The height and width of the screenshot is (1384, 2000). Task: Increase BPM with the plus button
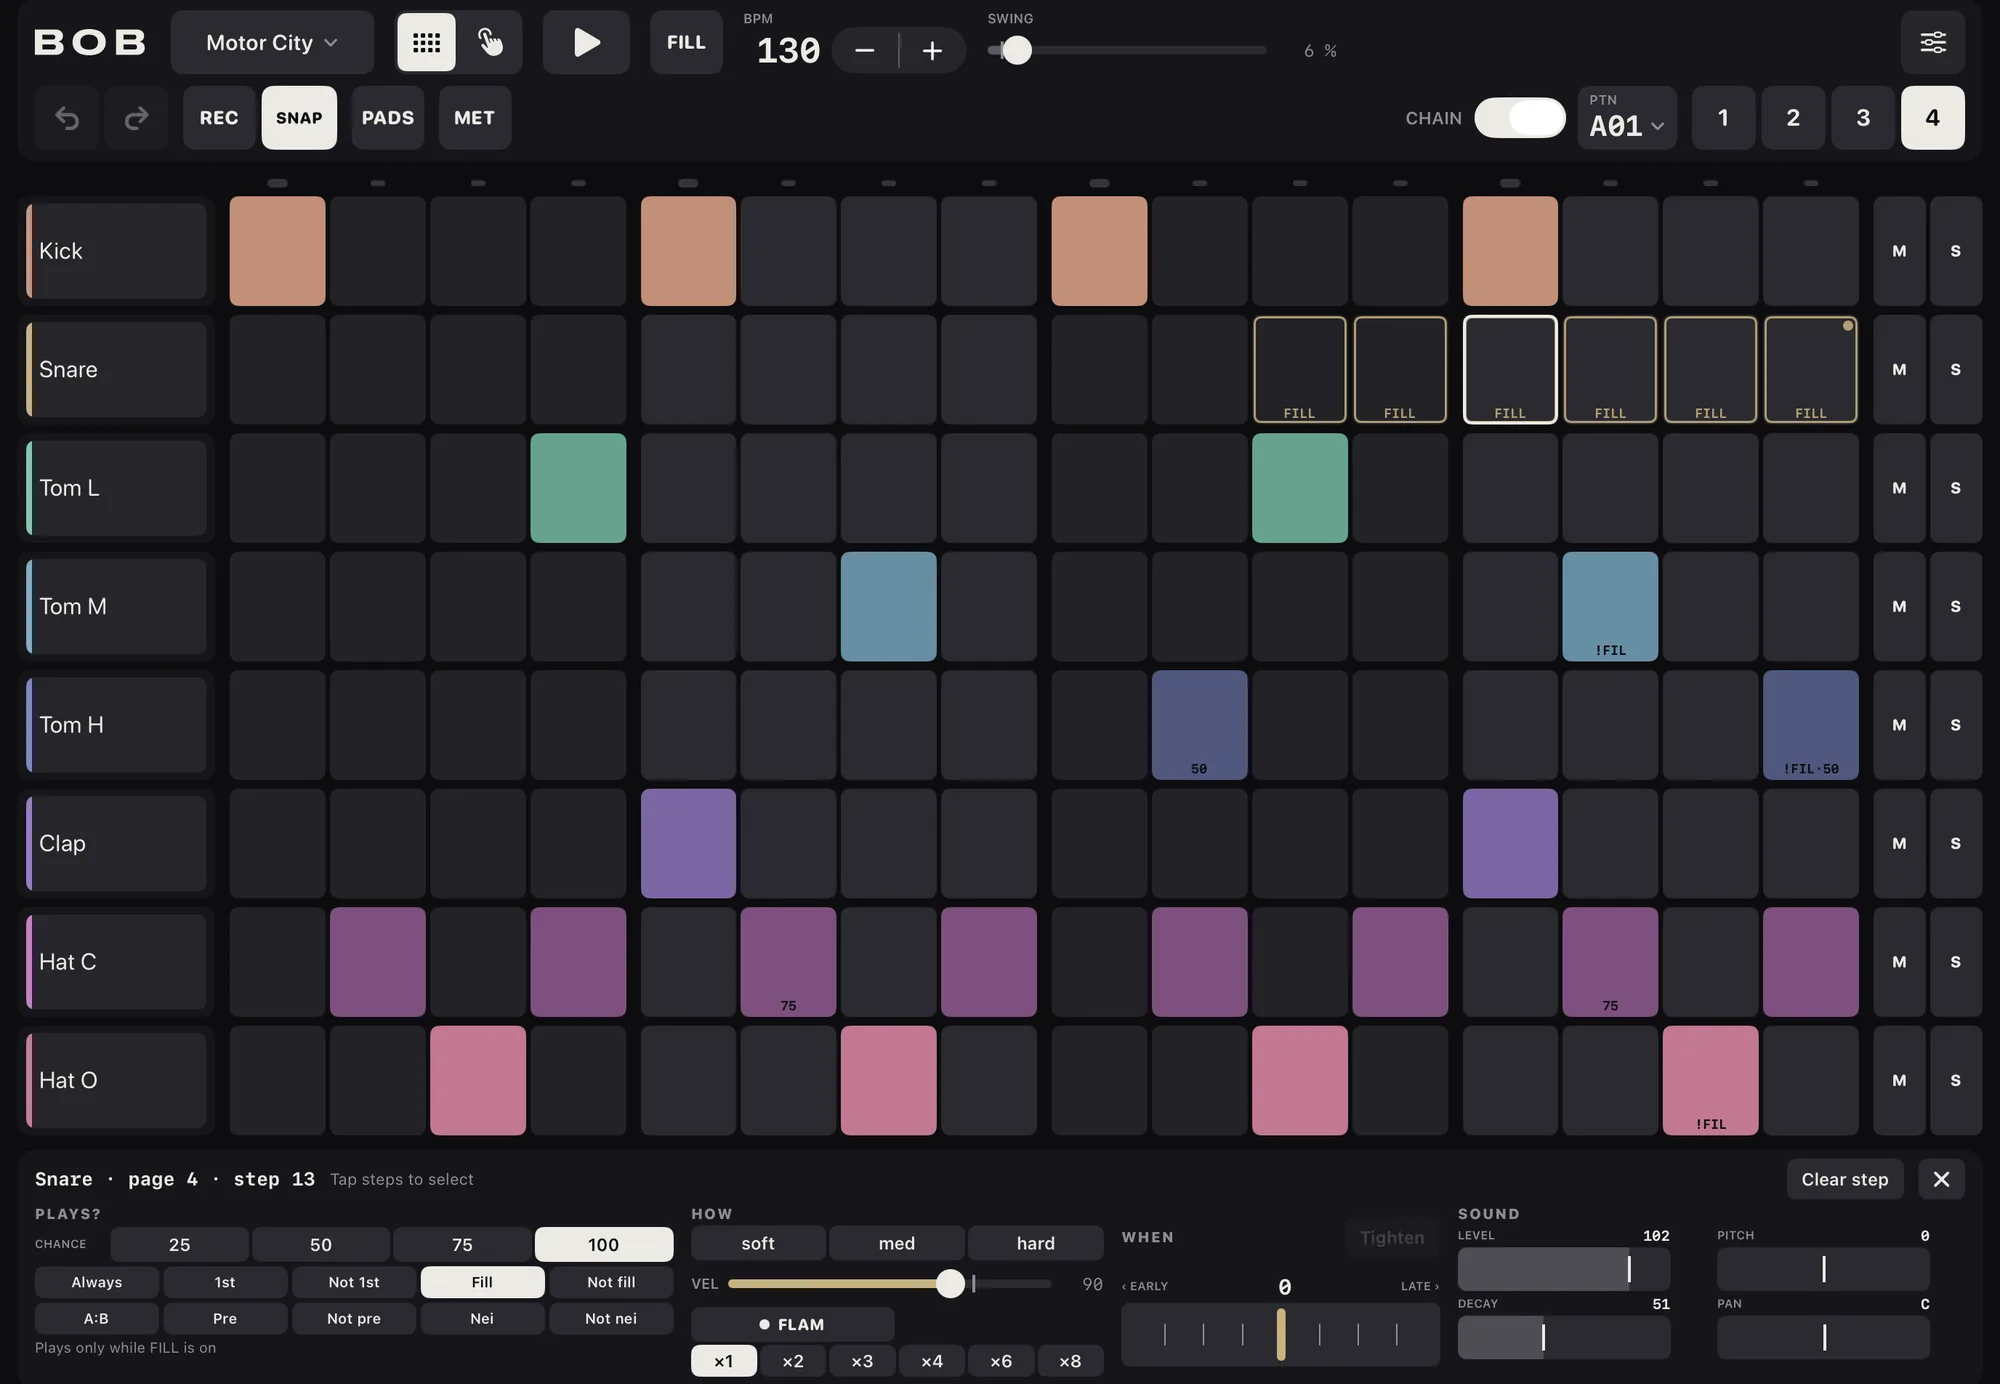point(932,51)
